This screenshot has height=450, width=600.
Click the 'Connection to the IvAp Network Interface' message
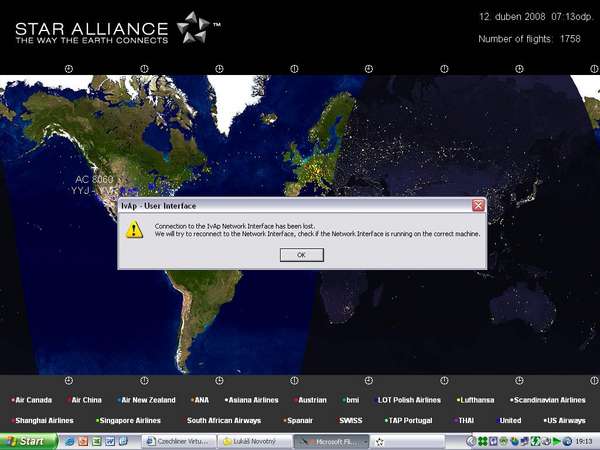[235, 226]
